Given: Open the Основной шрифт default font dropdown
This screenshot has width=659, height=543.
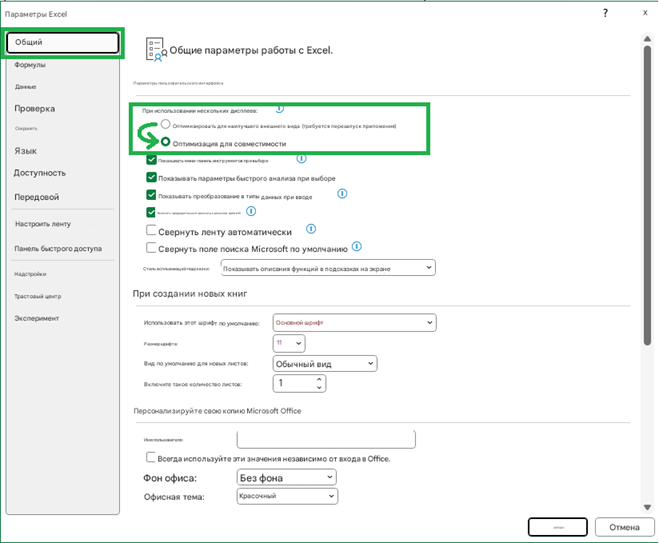Looking at the screenshot, I should click(354, 323).
